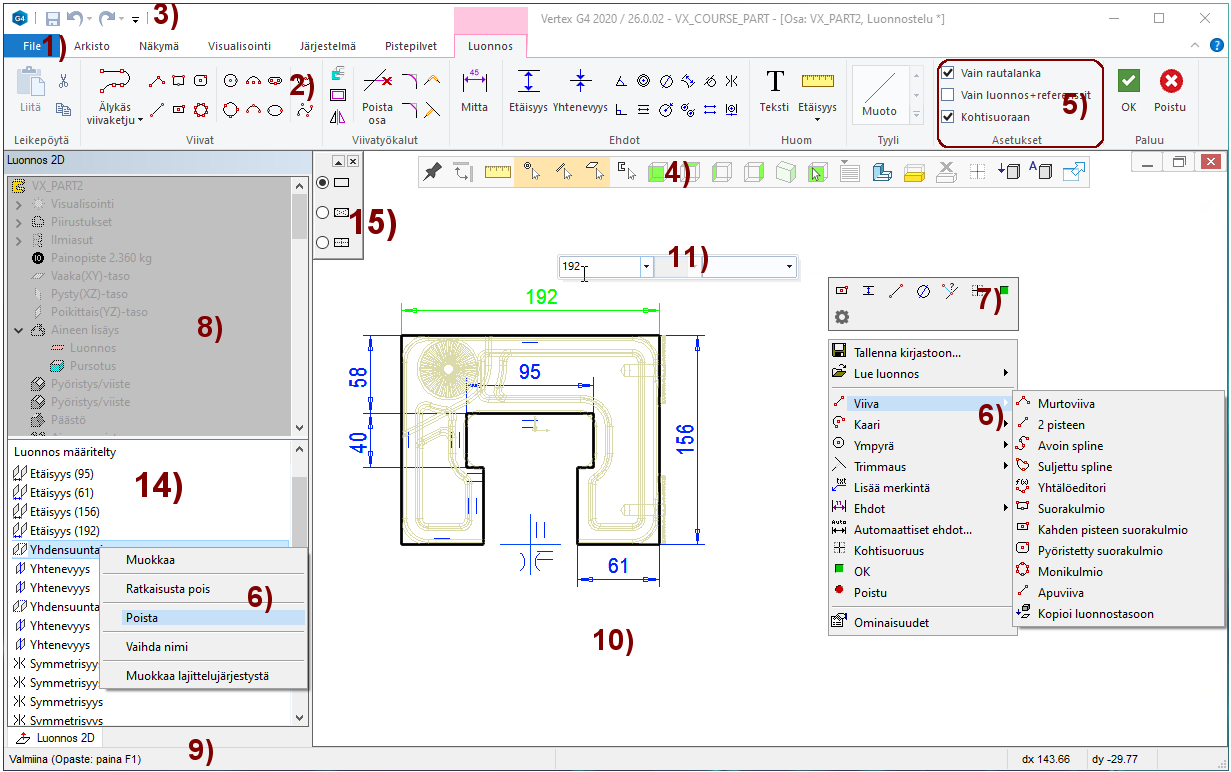Disable the Vain rautalanka checkbox
Screen dimensions: 1231x772
click(948, 73)
